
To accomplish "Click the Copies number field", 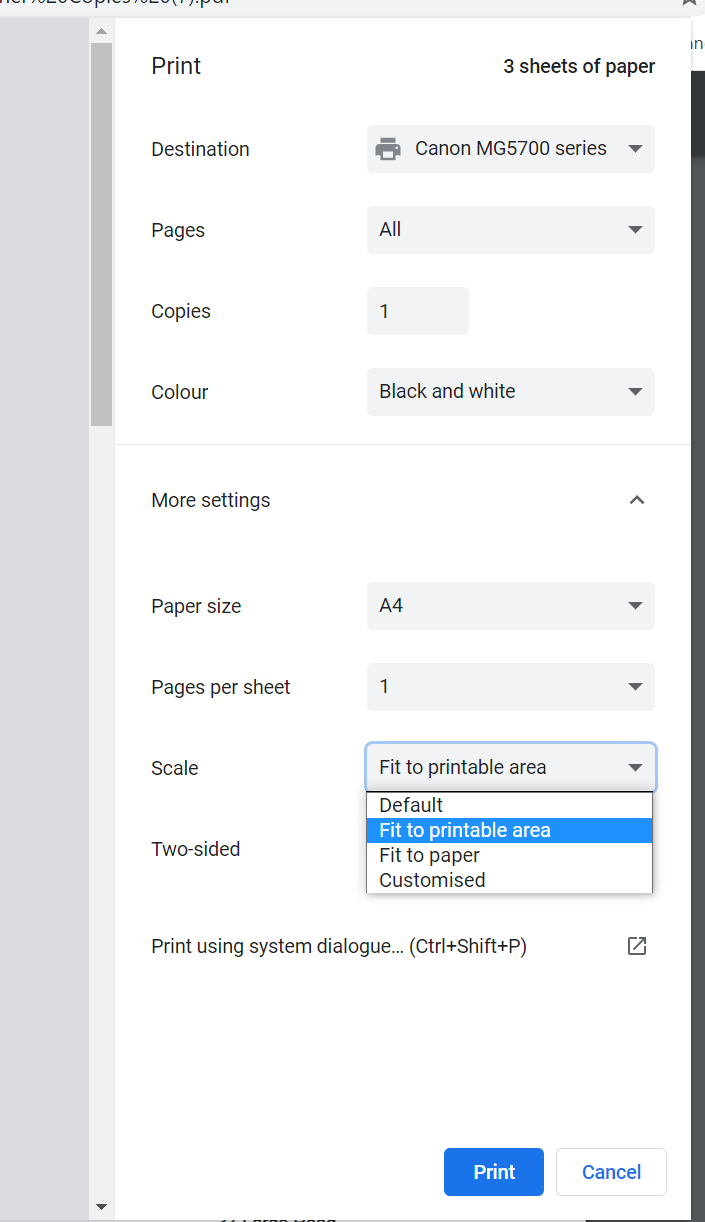I will [x=417, y=311].
